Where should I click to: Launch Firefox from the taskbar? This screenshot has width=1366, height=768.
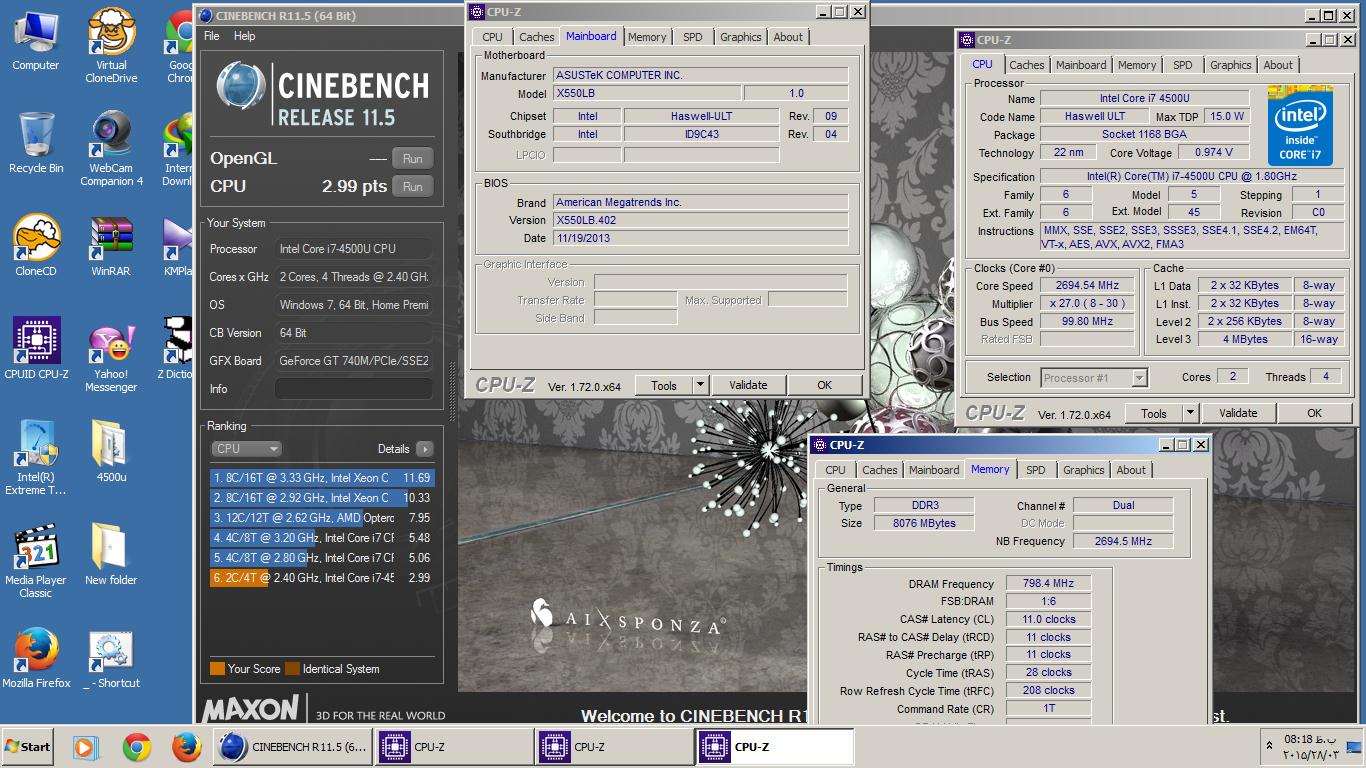pyautogui.click(x=187, y=747)
